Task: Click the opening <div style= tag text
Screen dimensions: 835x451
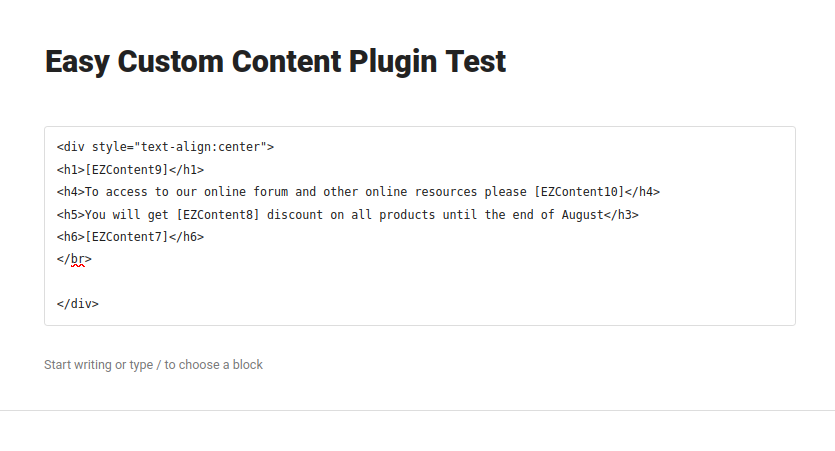Action: coord(95,147)
